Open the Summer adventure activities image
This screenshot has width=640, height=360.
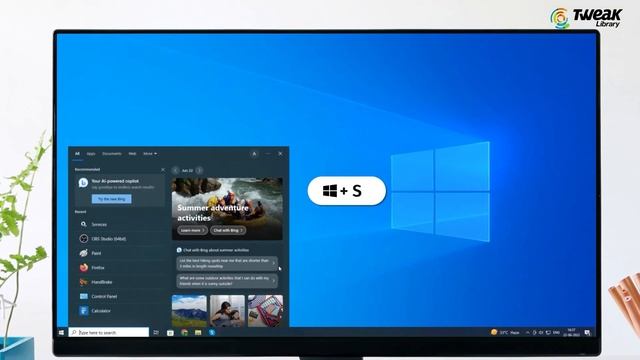(x=227, y=209)
